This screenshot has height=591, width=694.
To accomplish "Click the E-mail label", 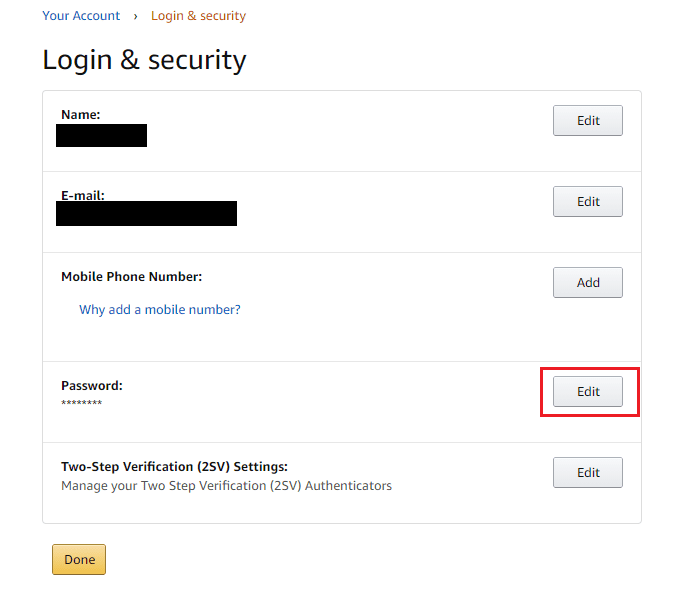I will coord(83,195).
